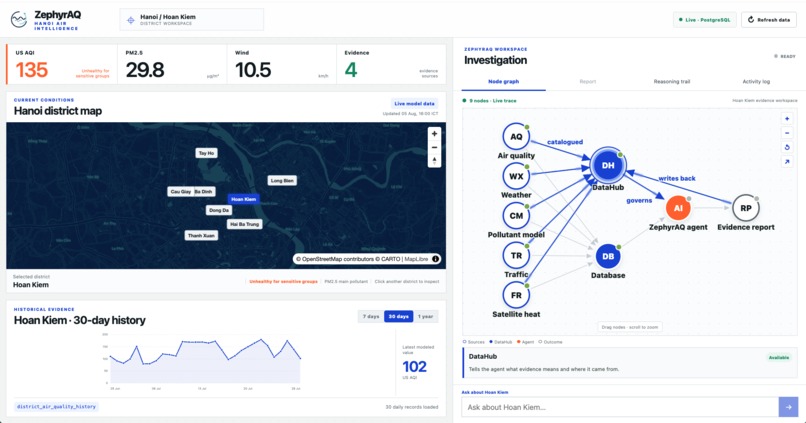Click the PM2.5 29.8 card
The width and height of the screenshot is (806, 423).
click(x=172, y=64)
